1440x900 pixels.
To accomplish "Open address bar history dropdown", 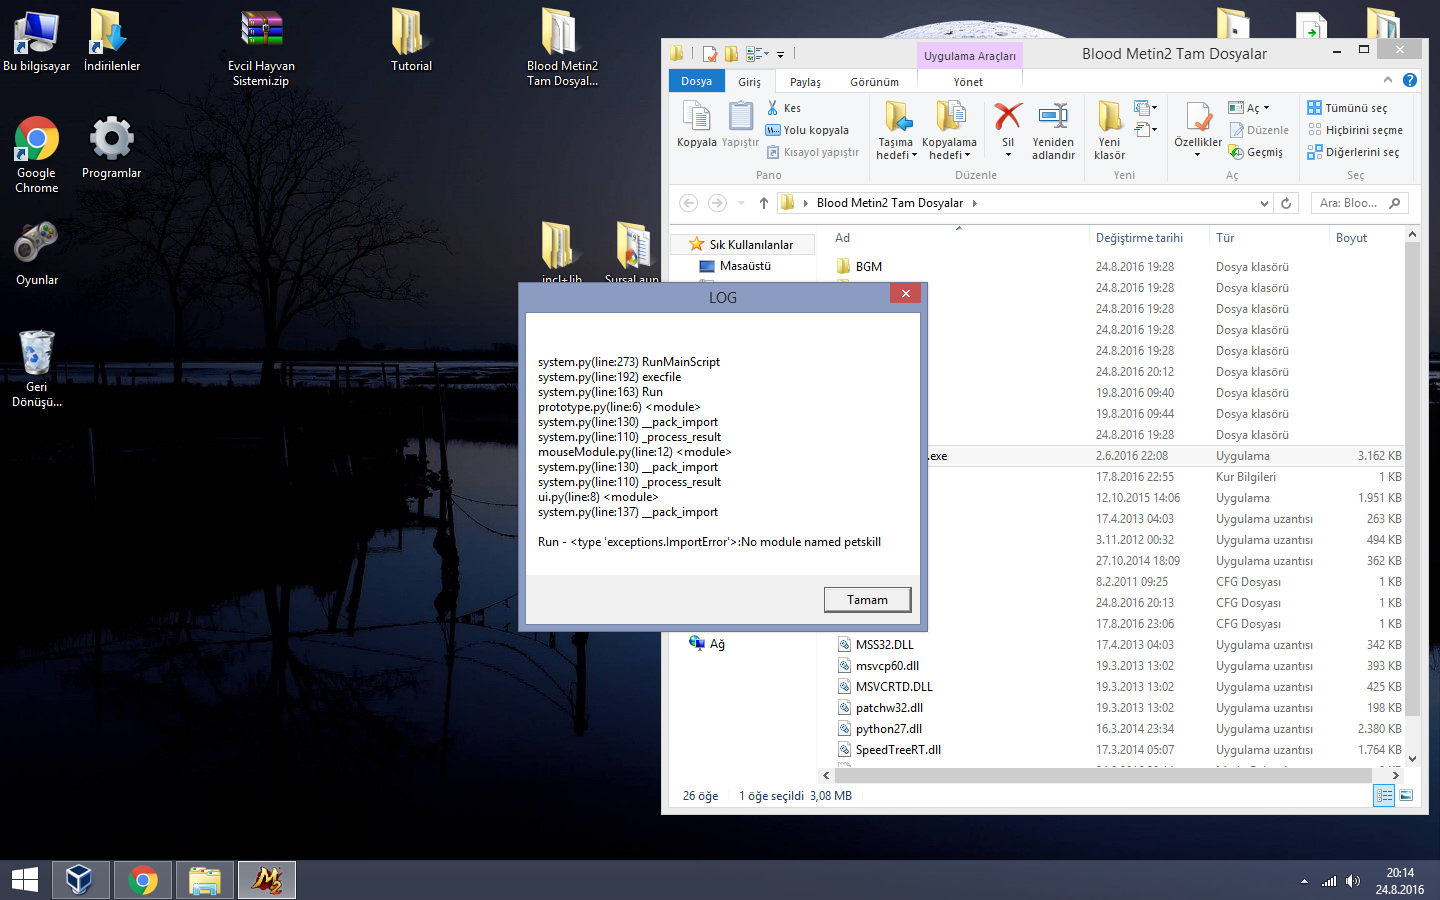I will coord(1264,203).
